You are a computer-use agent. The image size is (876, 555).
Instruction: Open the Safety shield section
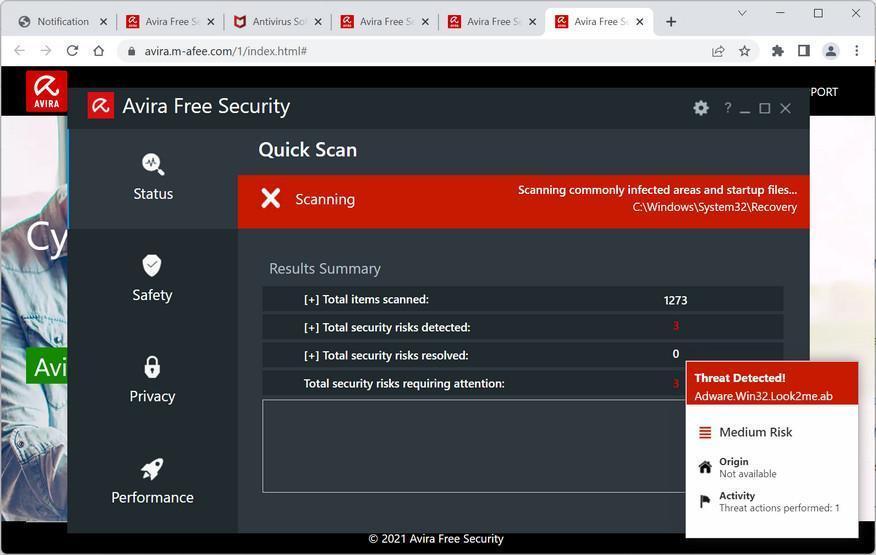point(152,278)
